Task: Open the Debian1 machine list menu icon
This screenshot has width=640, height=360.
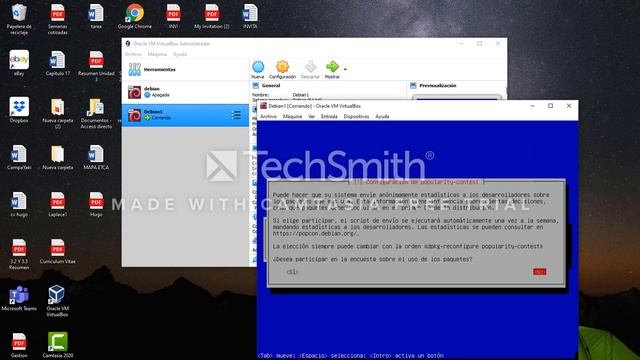Action: [236, 115]
